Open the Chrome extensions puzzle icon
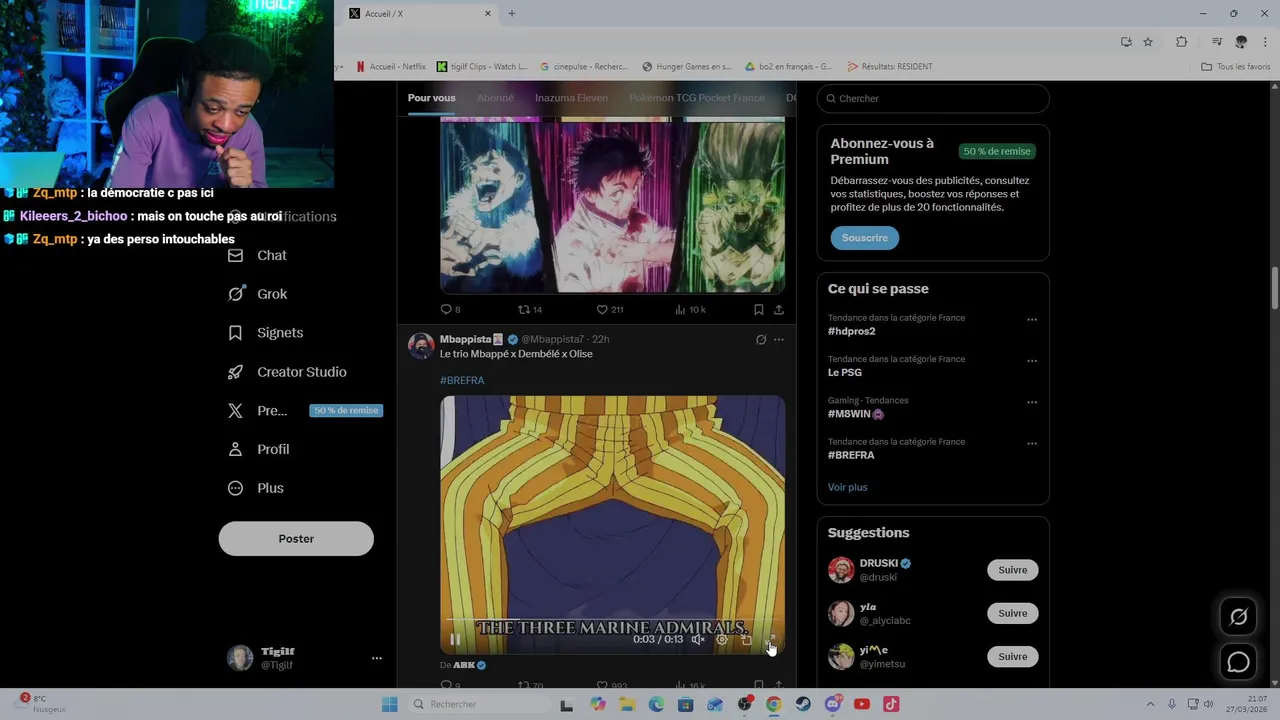The height and width of the screenshot is (720, 1280). click(x=1181, y=42)
